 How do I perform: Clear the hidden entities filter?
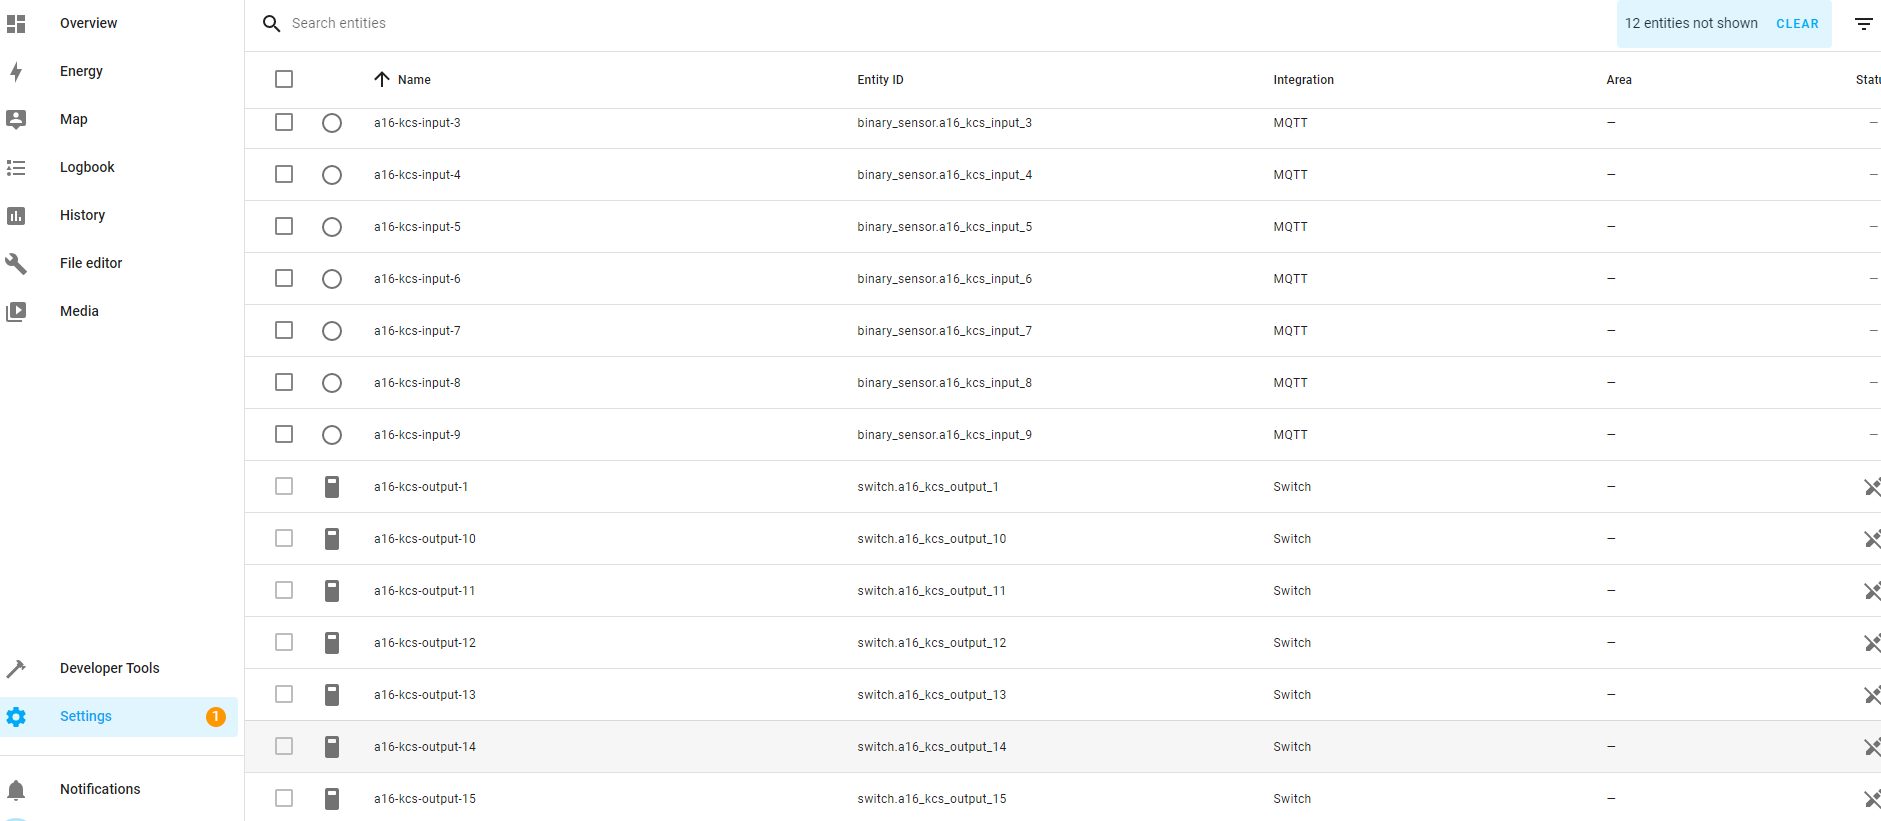click(1796, 24)
